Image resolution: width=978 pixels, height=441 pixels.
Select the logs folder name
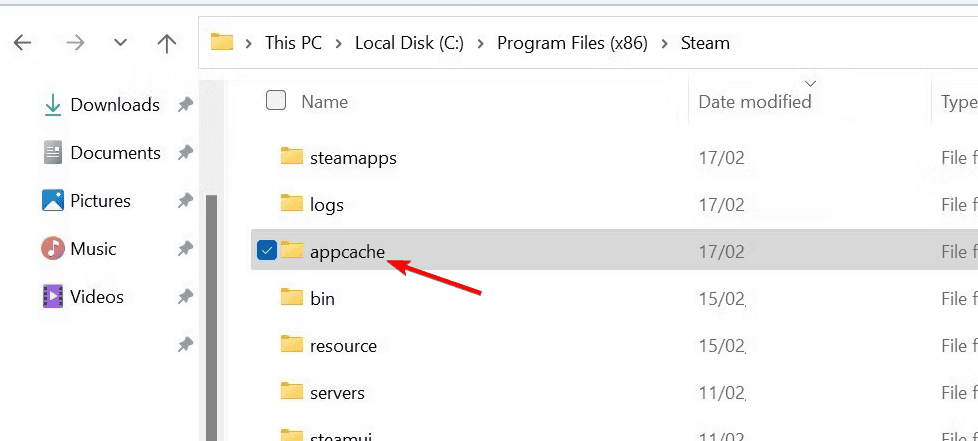(x=327, y=205)
